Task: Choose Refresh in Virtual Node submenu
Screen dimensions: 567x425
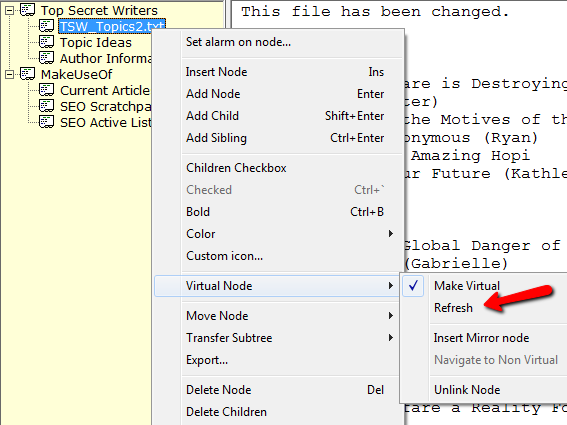Action: (453, 308)
